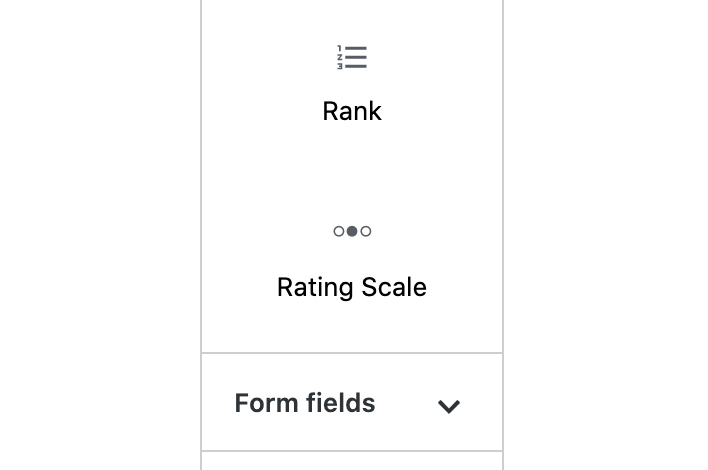Click the Rating Scale three-dots icon
Image resolution: width=708 pixels, height=470 pixels.
pos(352,231)
